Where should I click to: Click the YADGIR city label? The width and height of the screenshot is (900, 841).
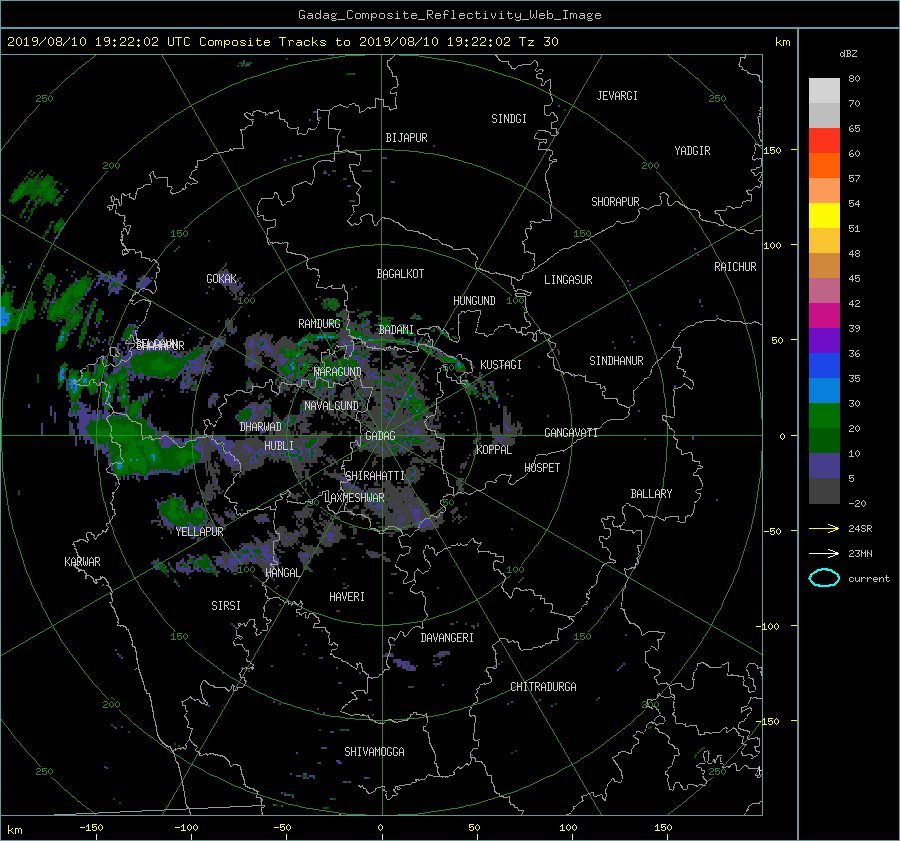692,151
